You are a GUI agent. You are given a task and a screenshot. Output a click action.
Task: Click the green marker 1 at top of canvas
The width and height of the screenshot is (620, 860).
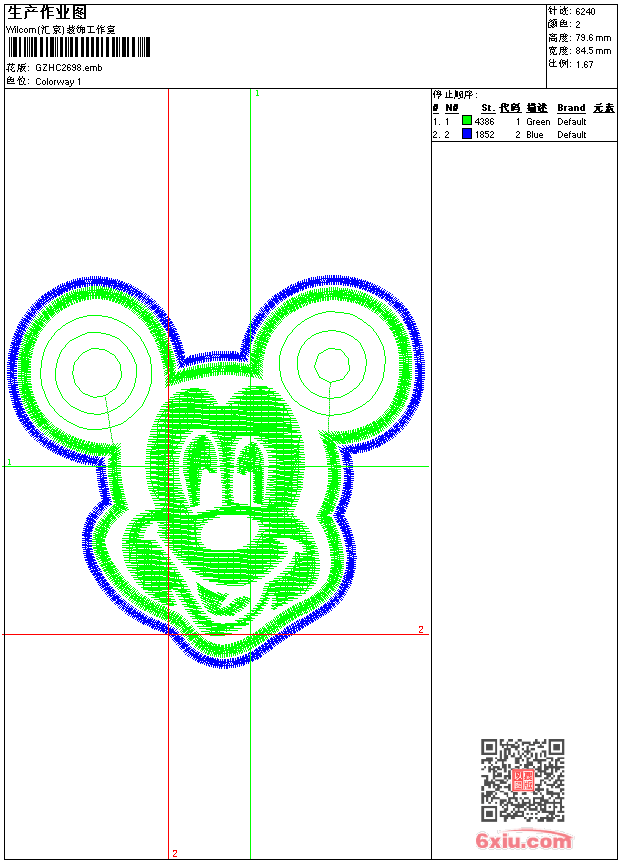257,93
